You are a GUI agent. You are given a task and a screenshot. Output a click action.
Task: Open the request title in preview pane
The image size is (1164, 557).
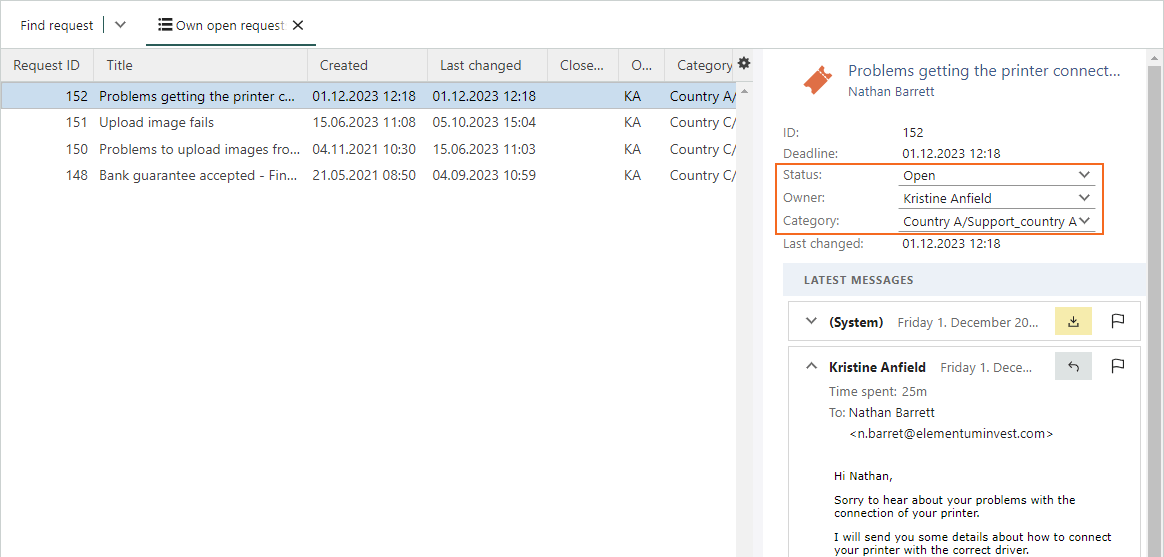[x=984, y=71]
